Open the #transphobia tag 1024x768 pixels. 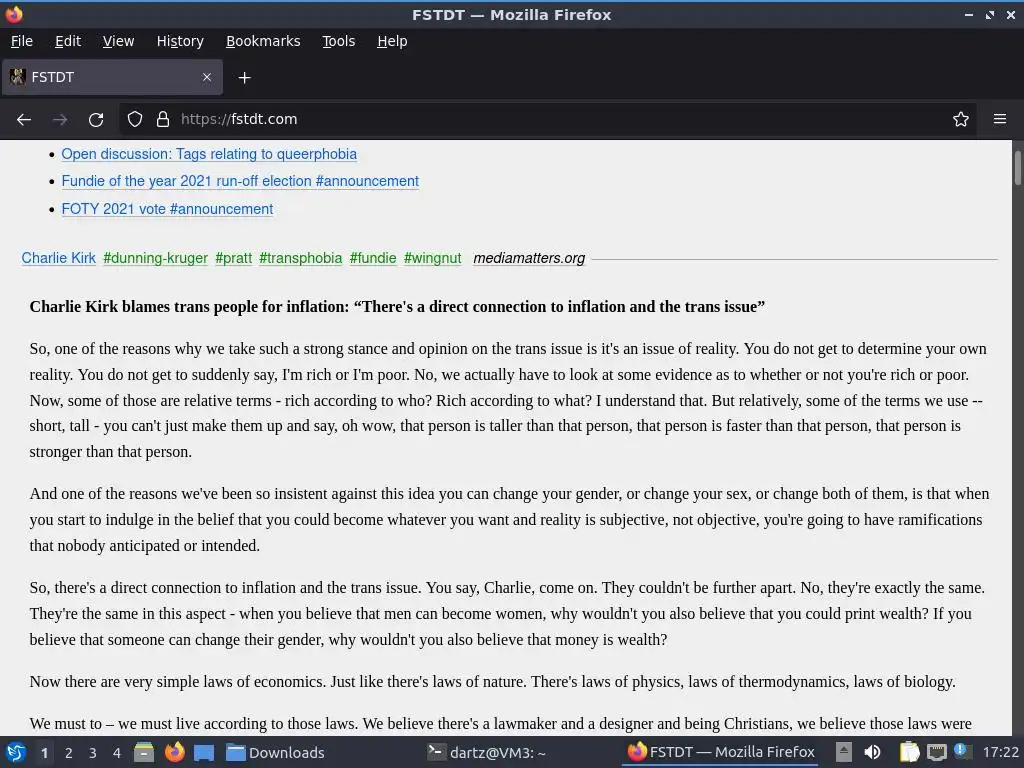pyautogui.click(x=300, y=258)
